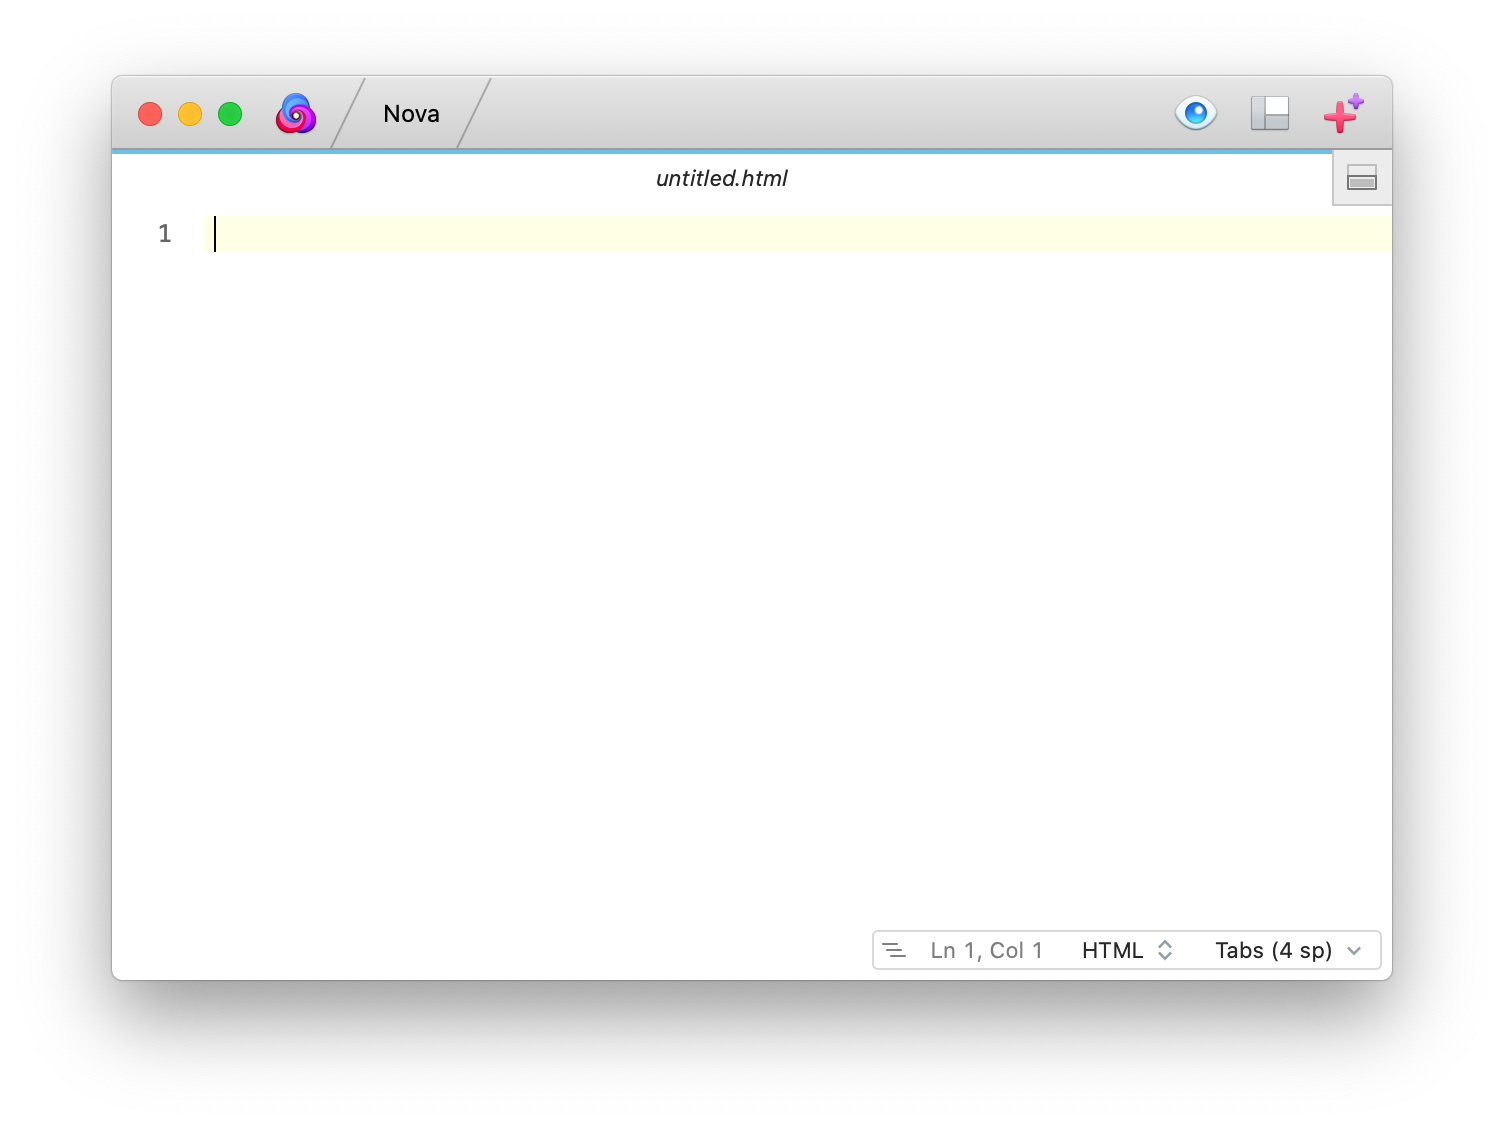Open the symbols list icon in status bar
Viewport: 1504px width, 1128px height.
pos(895,950)
